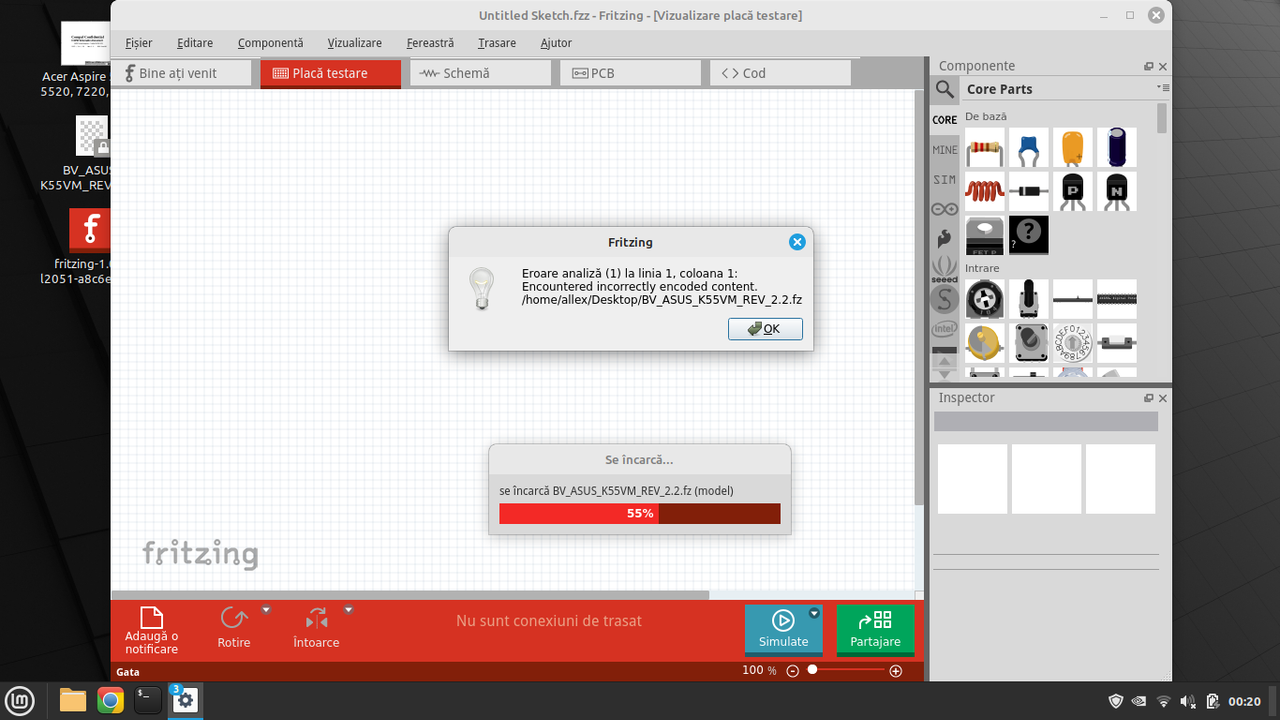This screenshot has height=720, width=1280.
Task: Expand Simulate dropdown arrow
Action: (x=814, y=613)
